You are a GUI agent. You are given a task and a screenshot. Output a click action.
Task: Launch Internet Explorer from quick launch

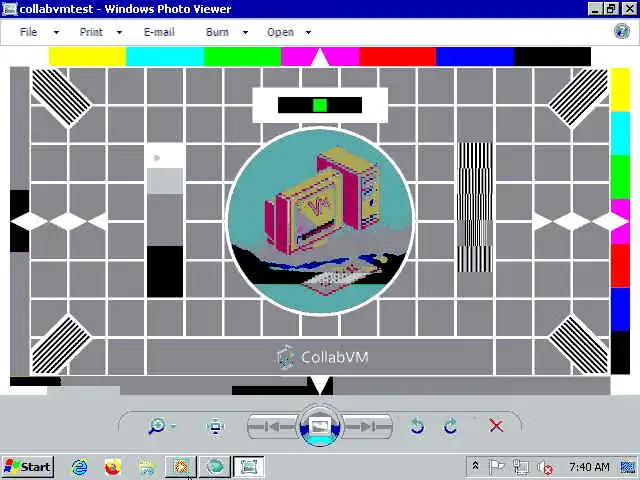click(79, 467)
